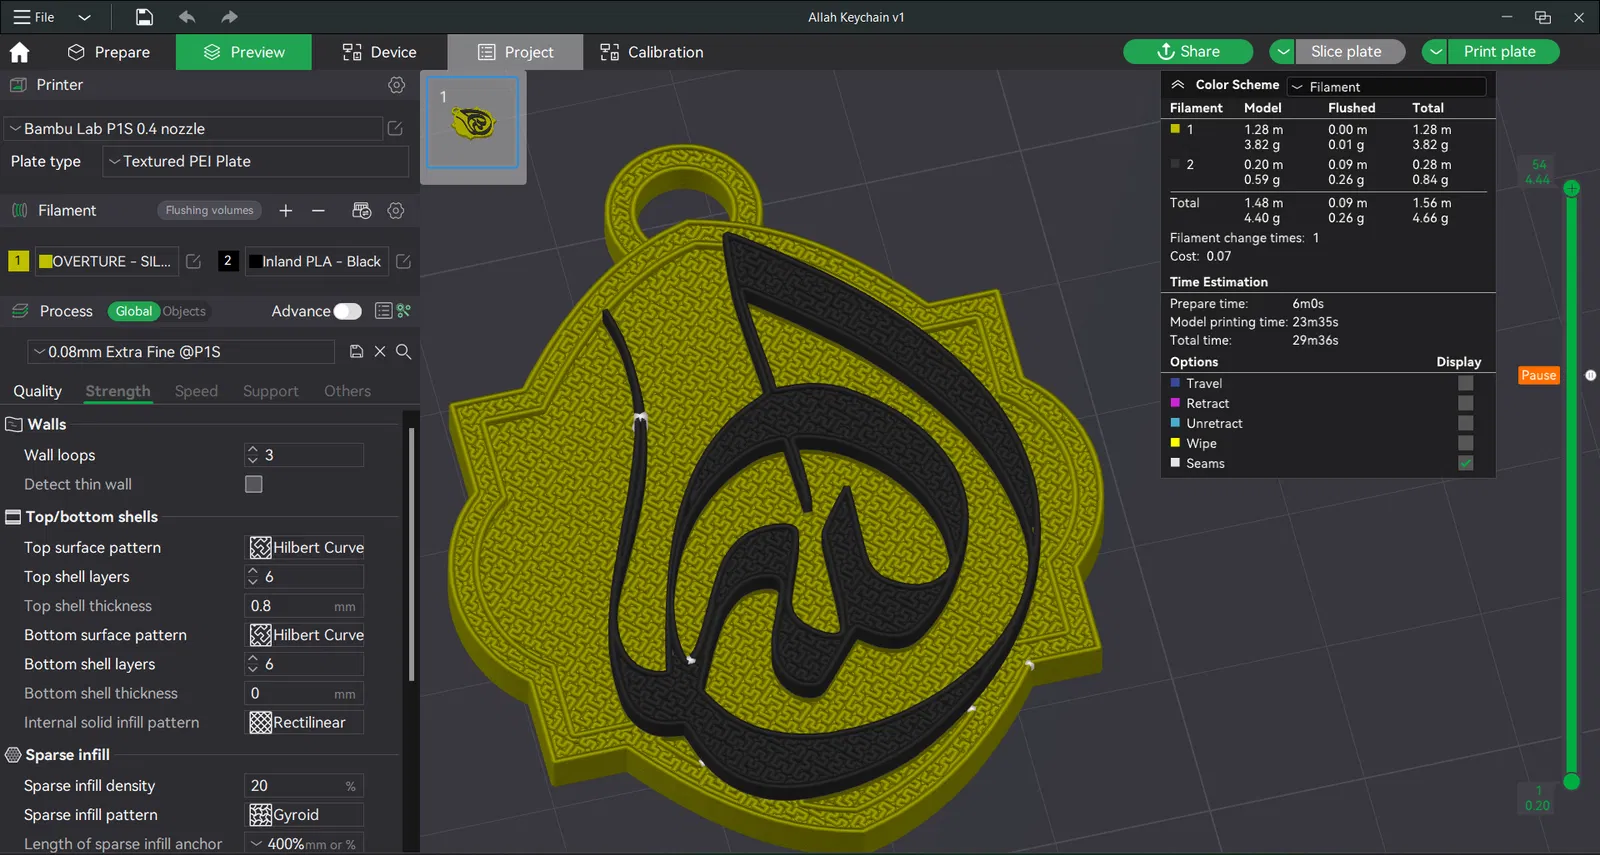The image size is (1600, 855).
Task: Click the save file icon
Action: point(144,17)
